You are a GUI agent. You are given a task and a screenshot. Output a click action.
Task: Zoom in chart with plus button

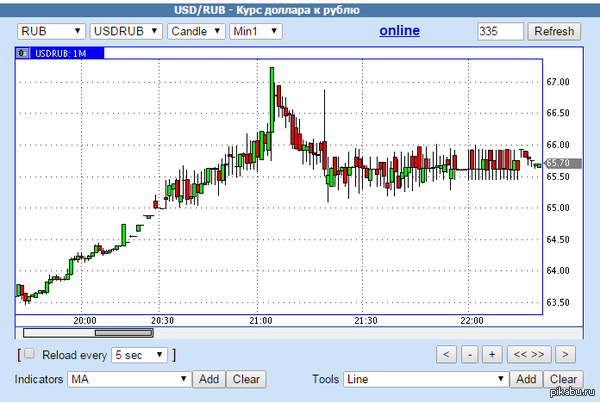click(x=492, y=354)
